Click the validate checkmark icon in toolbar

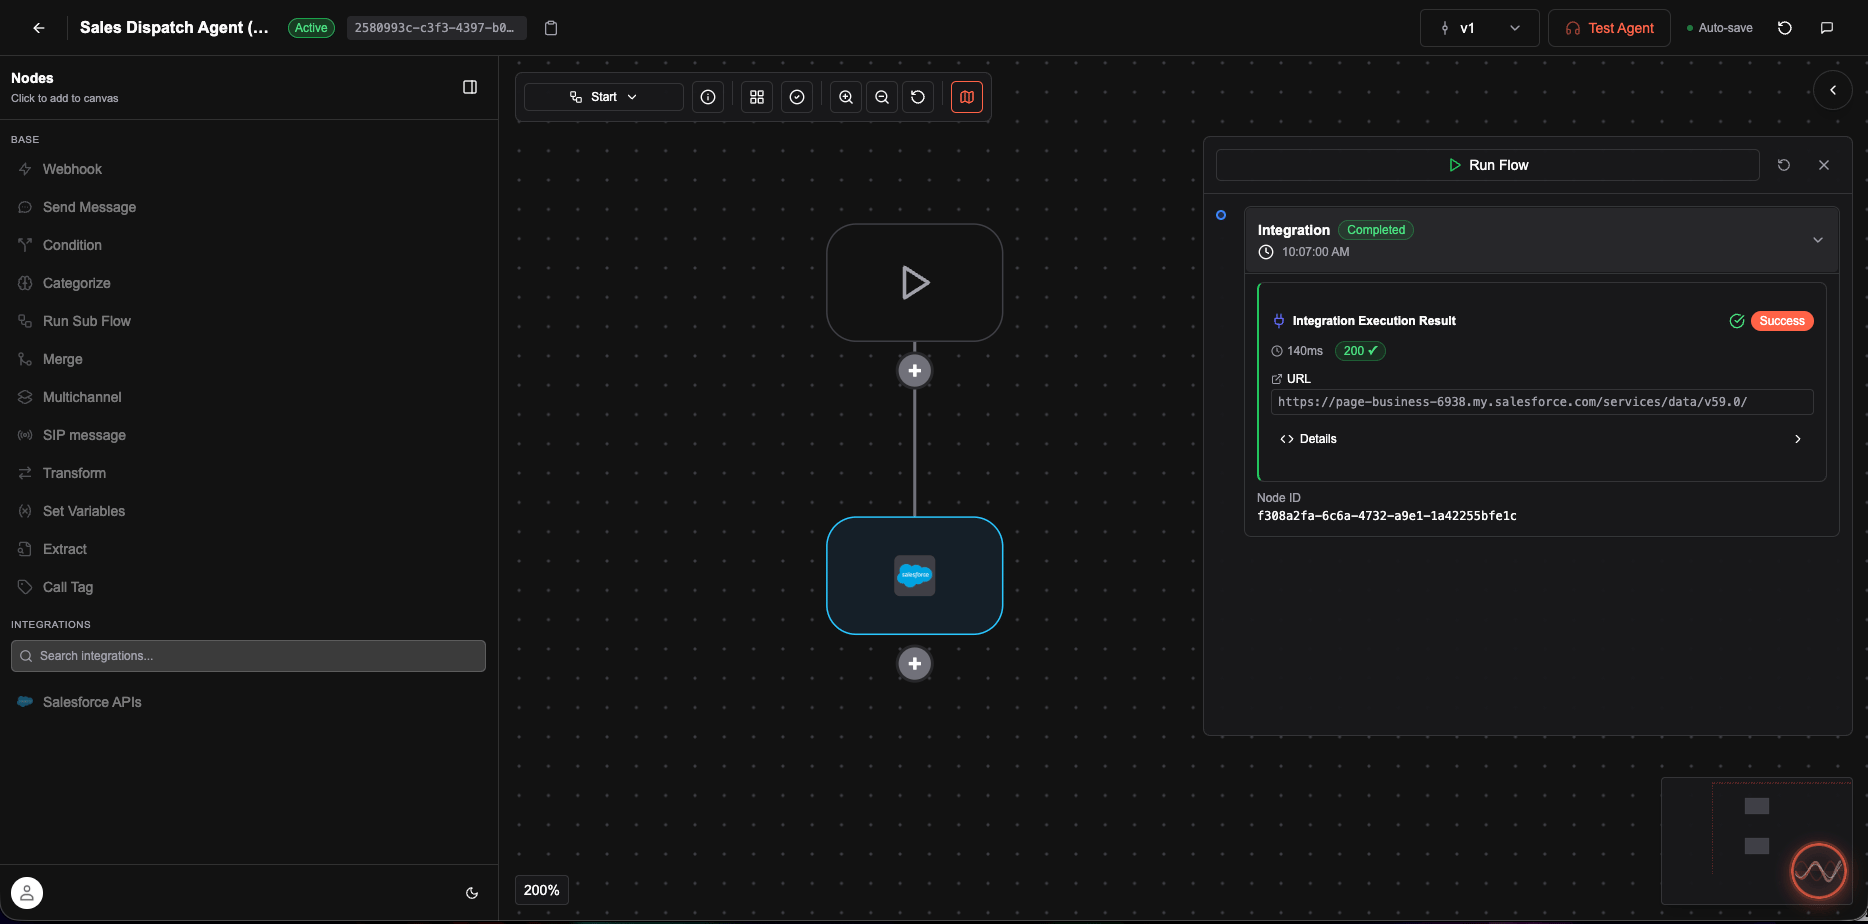[797, 97]
